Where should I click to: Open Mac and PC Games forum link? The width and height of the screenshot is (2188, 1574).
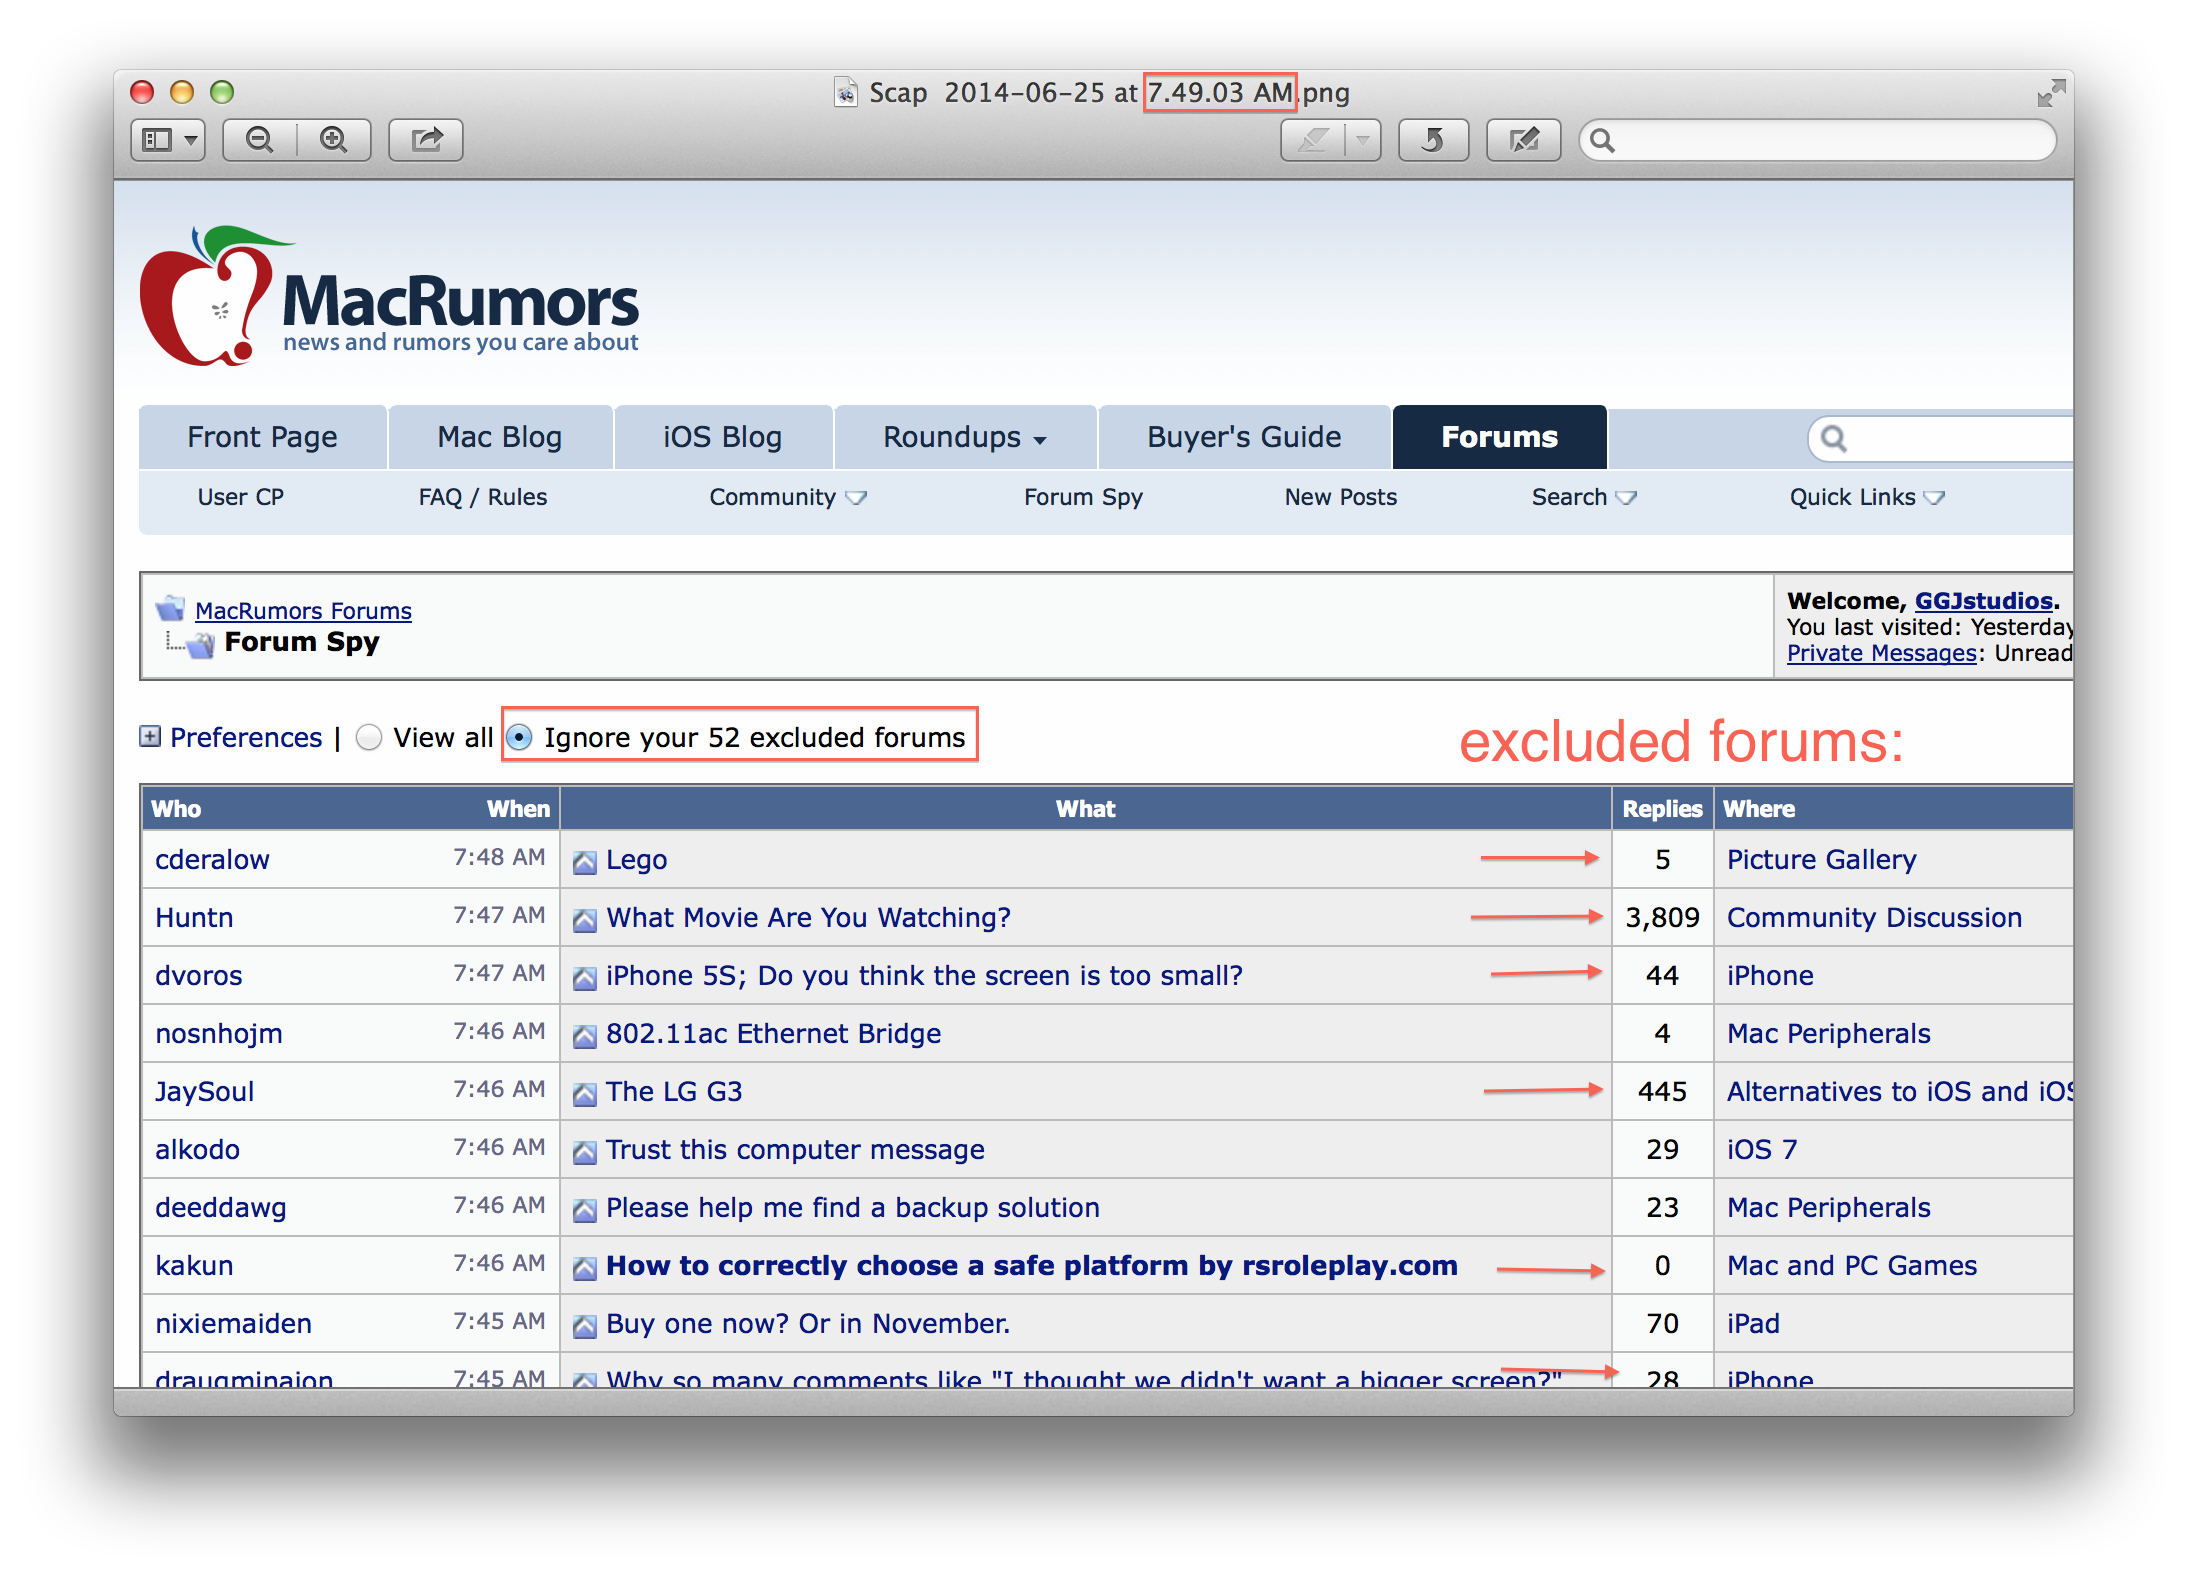1852,1266
